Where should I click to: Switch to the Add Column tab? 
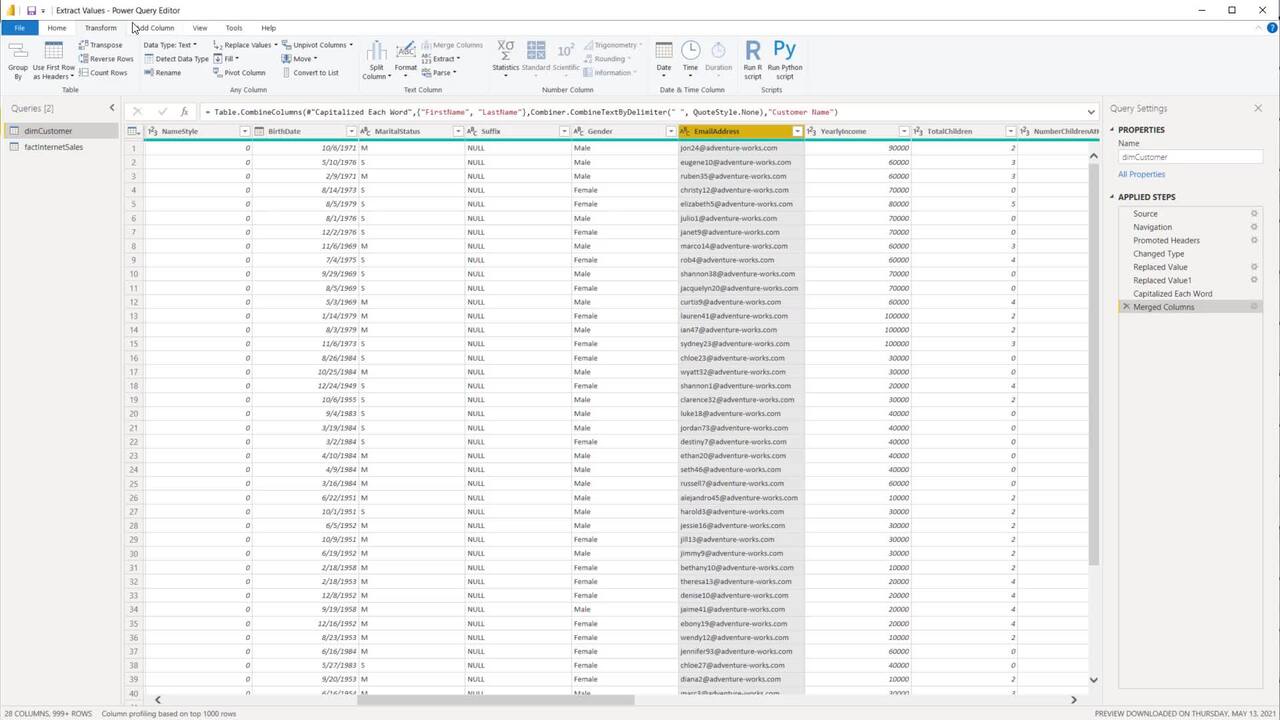[x=154, y=28]
